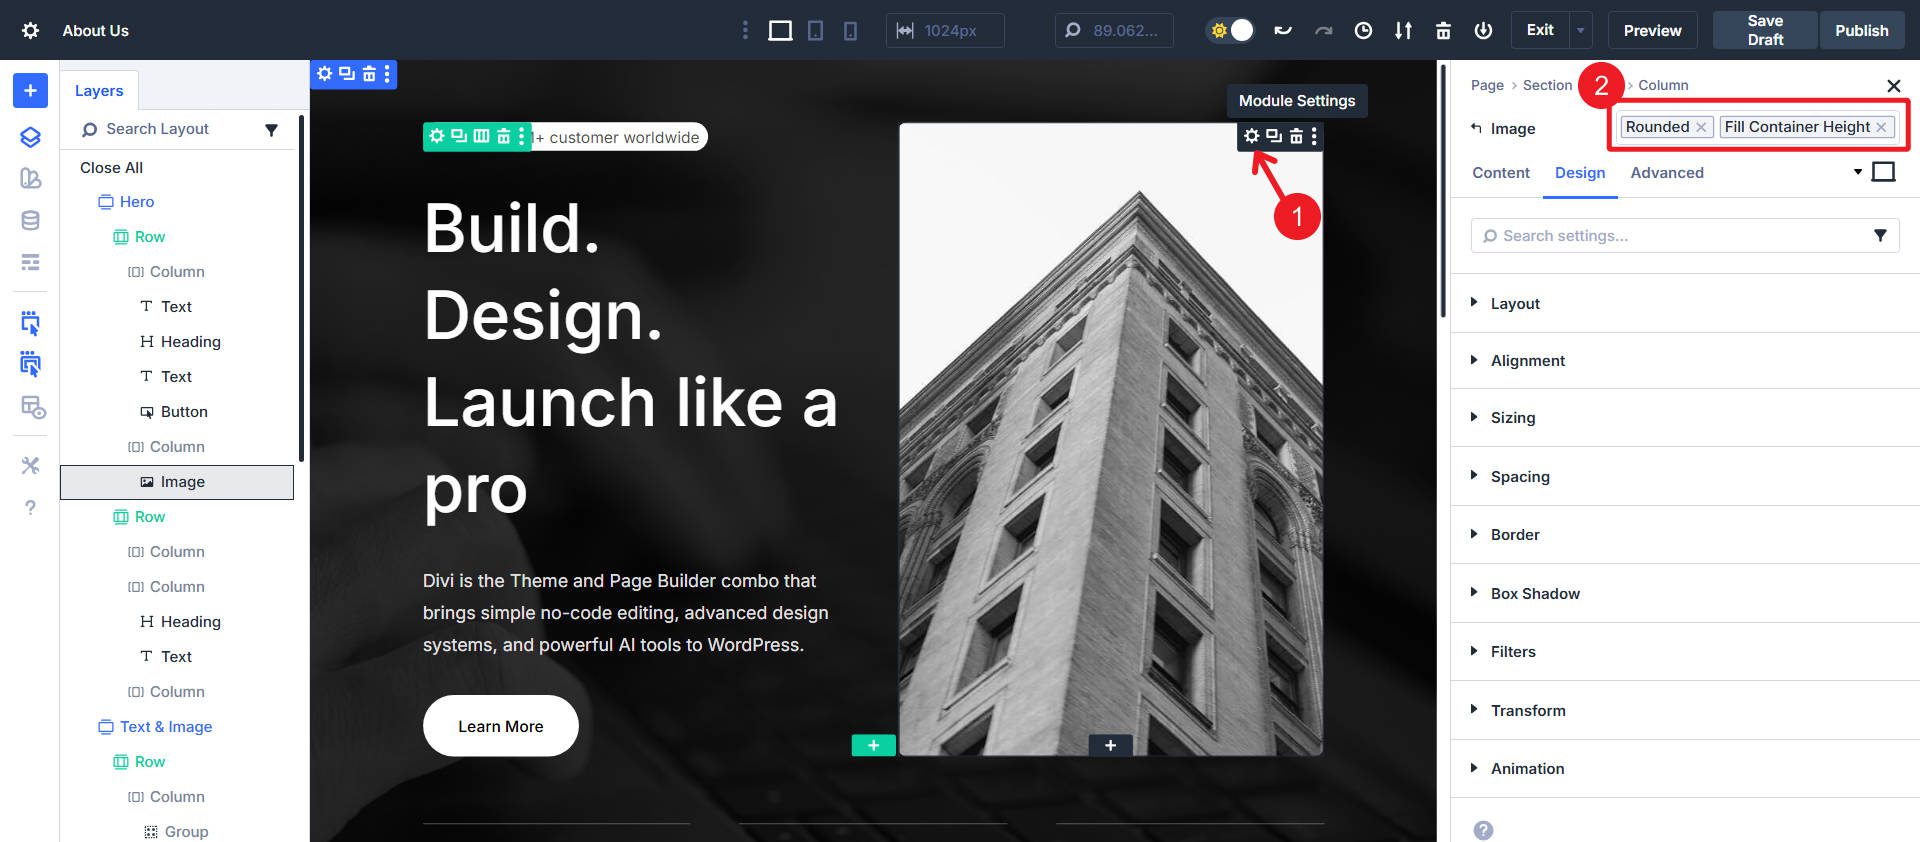Click the power icon in top bar
Viewport: 1920px width, 842px height.
coord(1483,31)
